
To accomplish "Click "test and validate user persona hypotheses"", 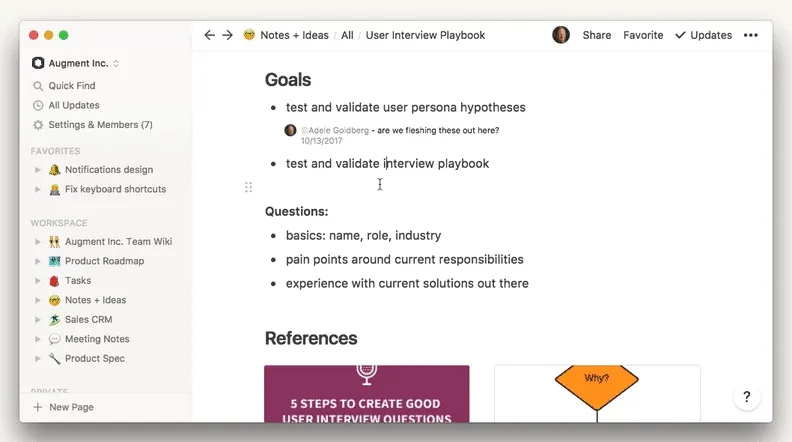I will coord(406,107).
